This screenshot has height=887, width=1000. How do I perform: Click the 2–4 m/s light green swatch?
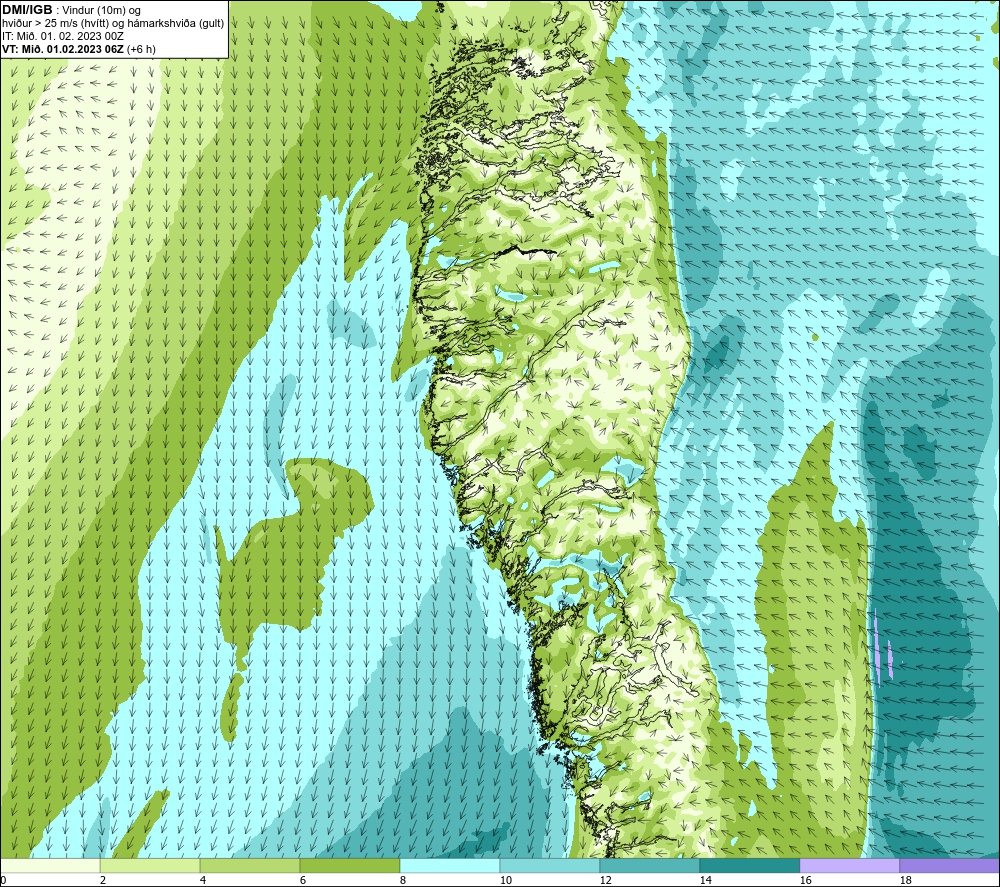coord(150,865)
